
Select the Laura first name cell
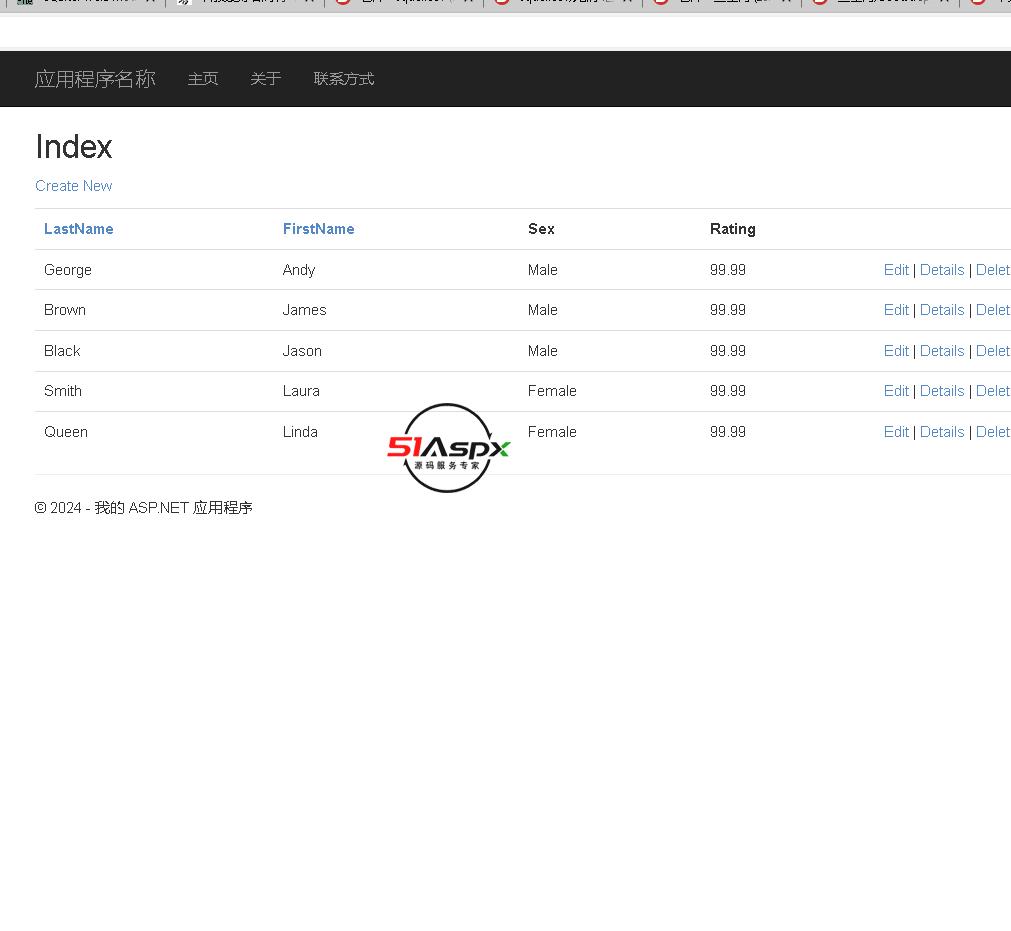(301, 391)
